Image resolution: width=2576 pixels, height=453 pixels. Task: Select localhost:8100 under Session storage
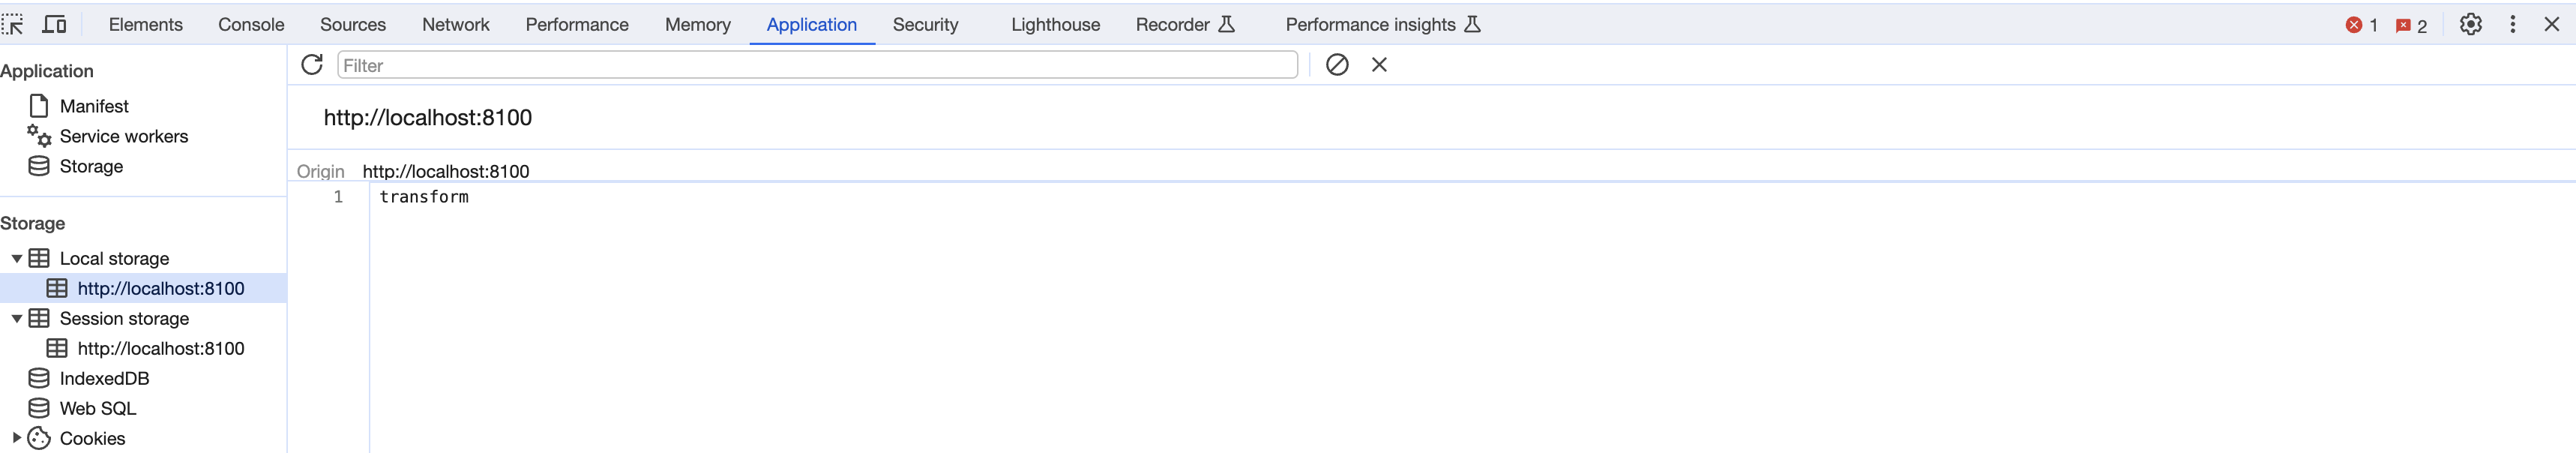[x=160, y=348]
